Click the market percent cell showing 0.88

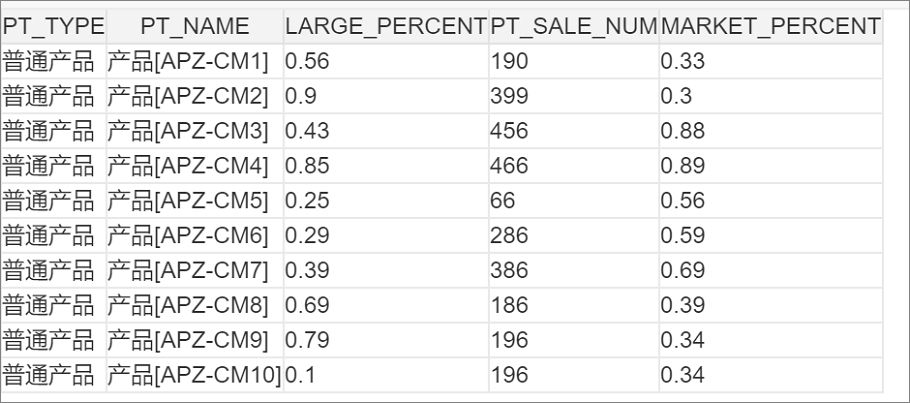[x=771, y=131]
